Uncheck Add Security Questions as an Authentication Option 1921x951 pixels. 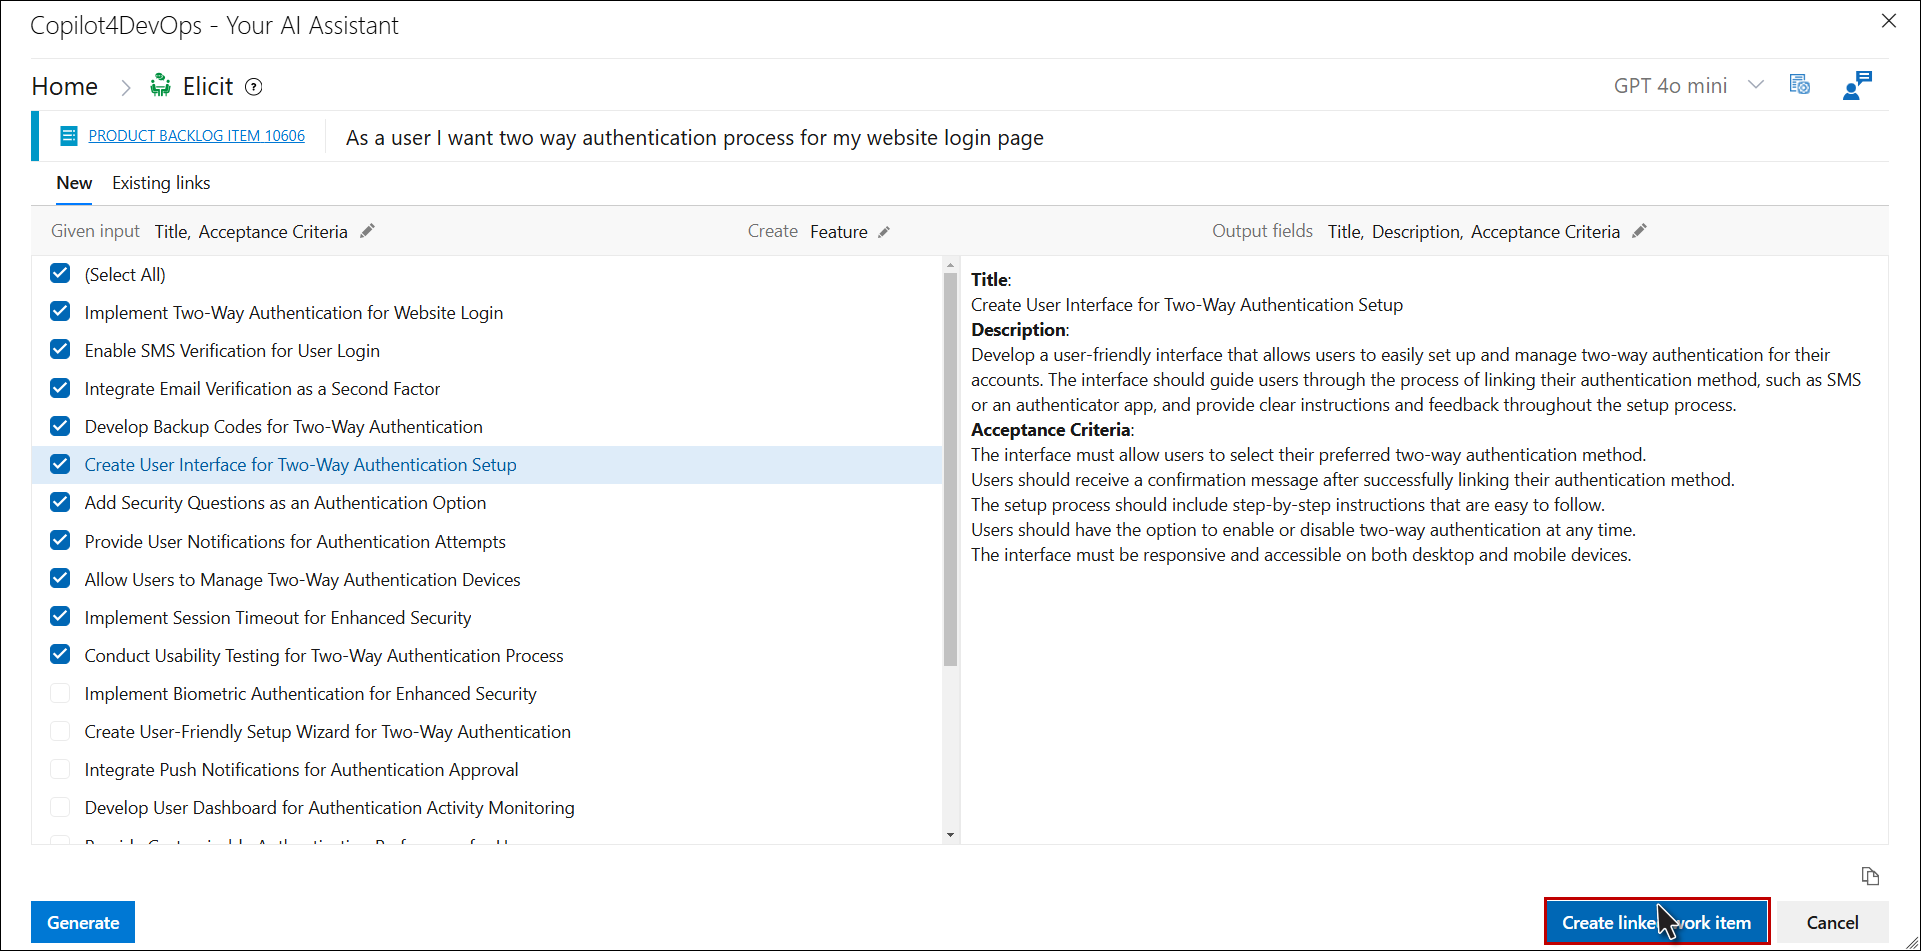[x=60, y=502]
